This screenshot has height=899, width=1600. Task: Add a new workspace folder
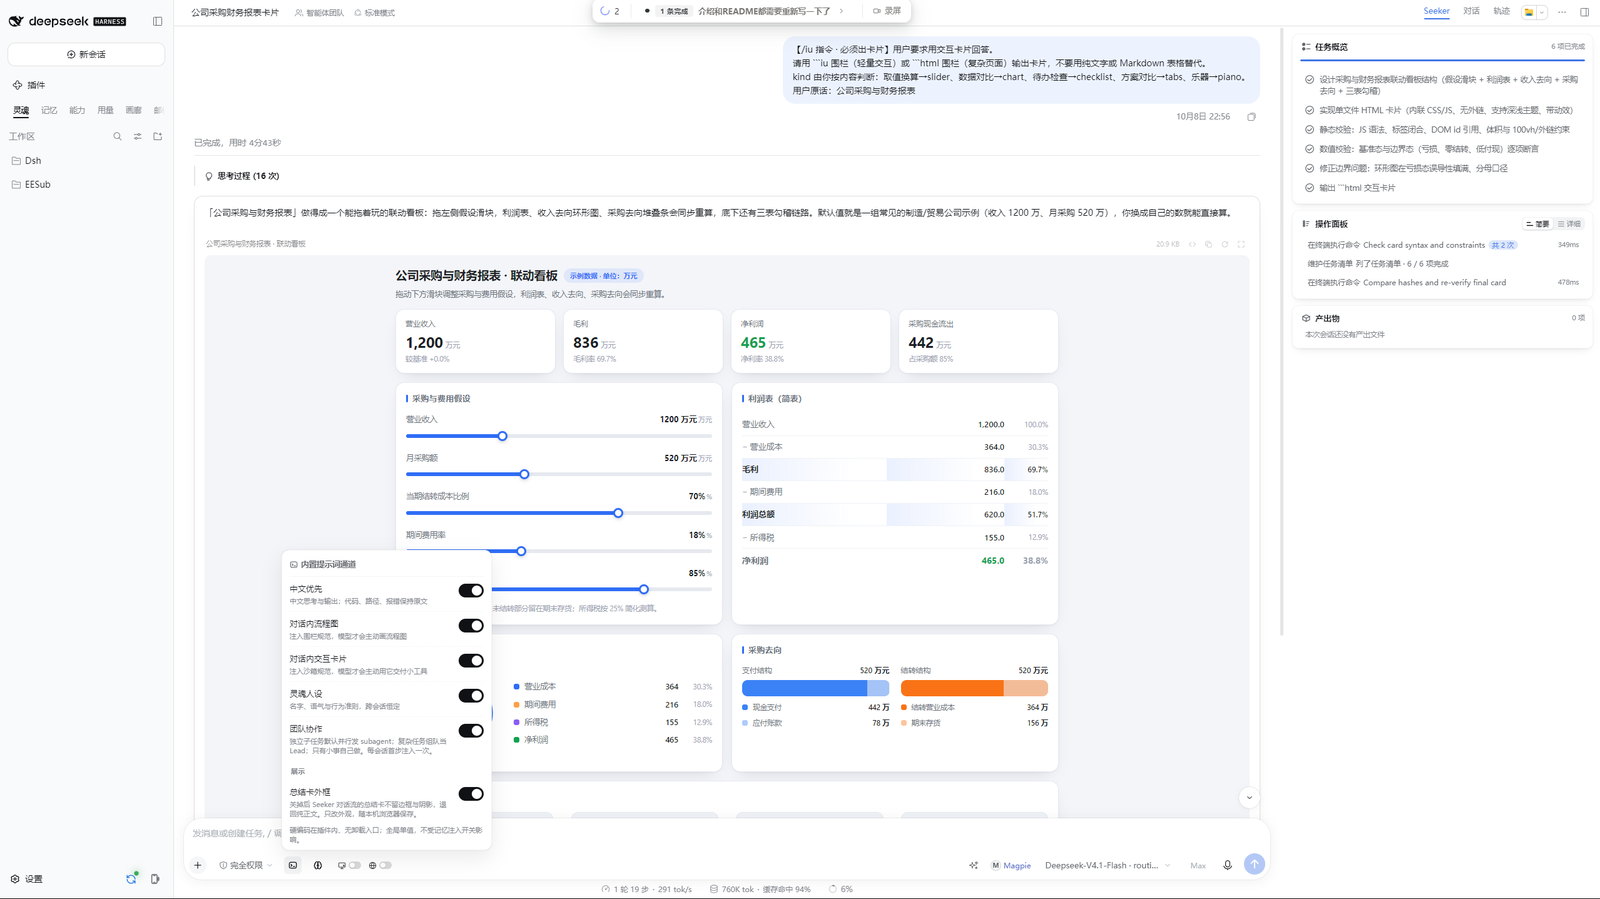[157, 136]
